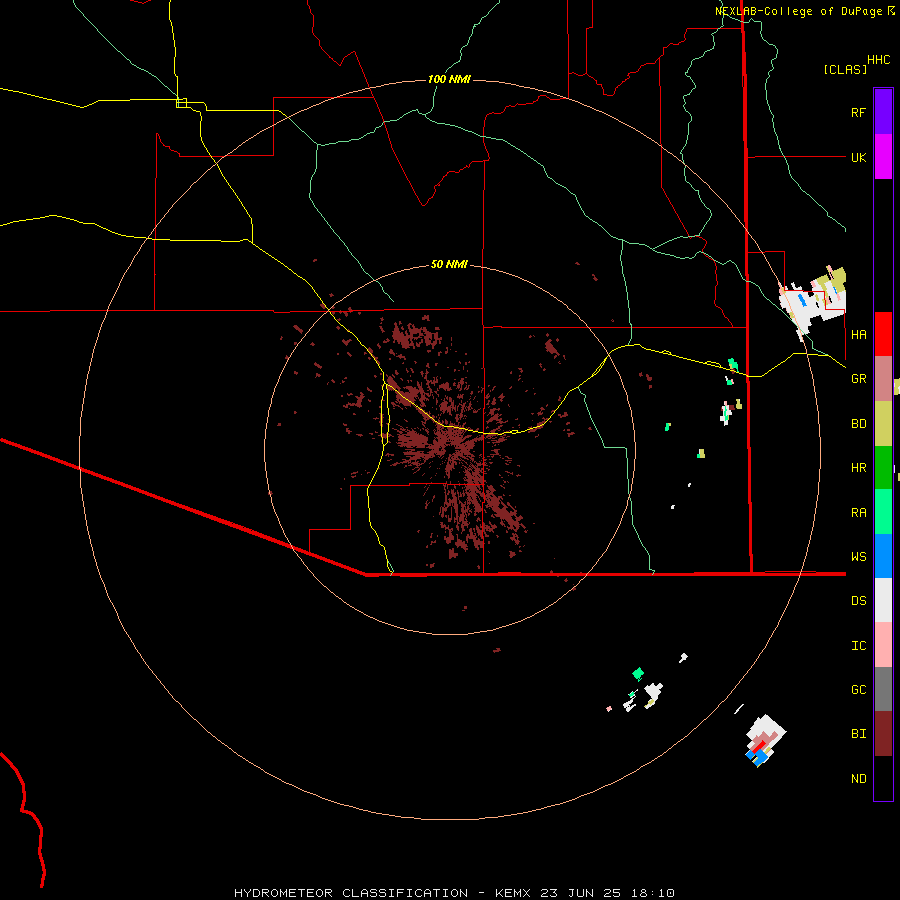The image size is (900, 900).
Task: Click the magenta UK legend color swatch
Action: pos(883,157)
